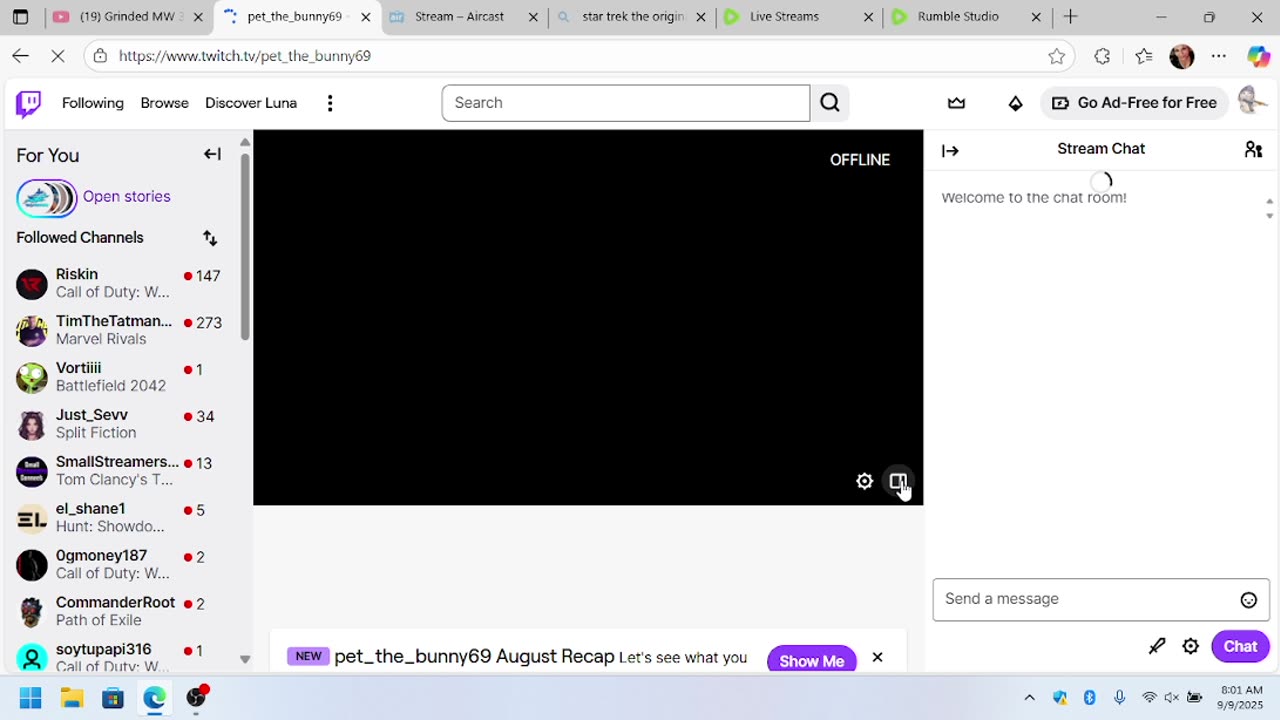Open the Copilot icon in Edge

[1258, 56]
